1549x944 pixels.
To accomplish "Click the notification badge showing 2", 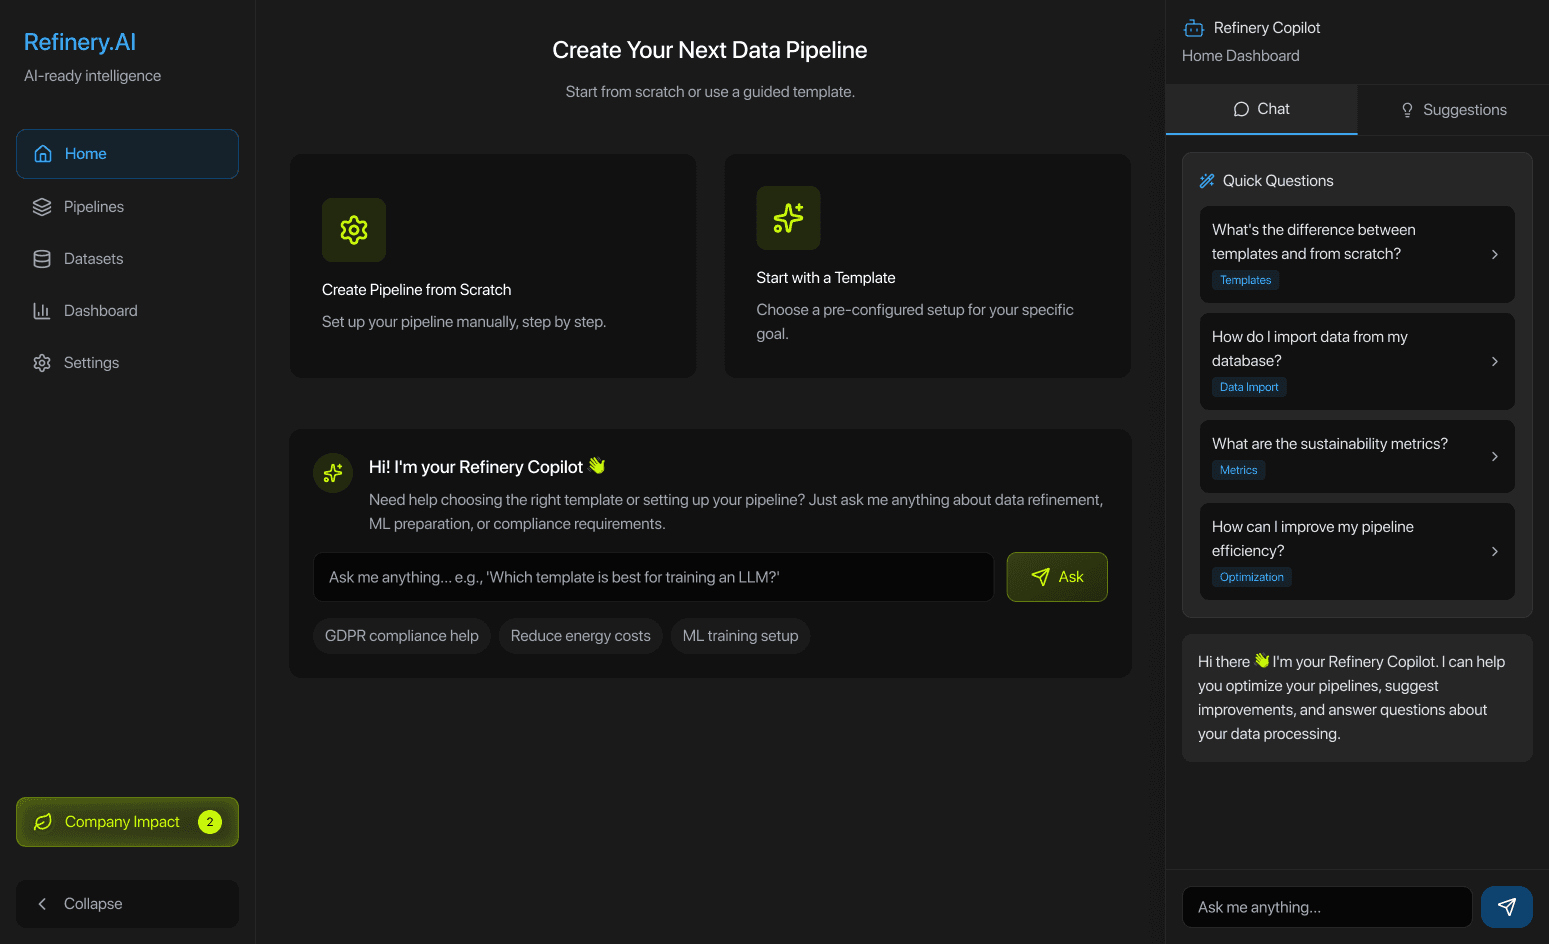I will (x=210, y=822).
